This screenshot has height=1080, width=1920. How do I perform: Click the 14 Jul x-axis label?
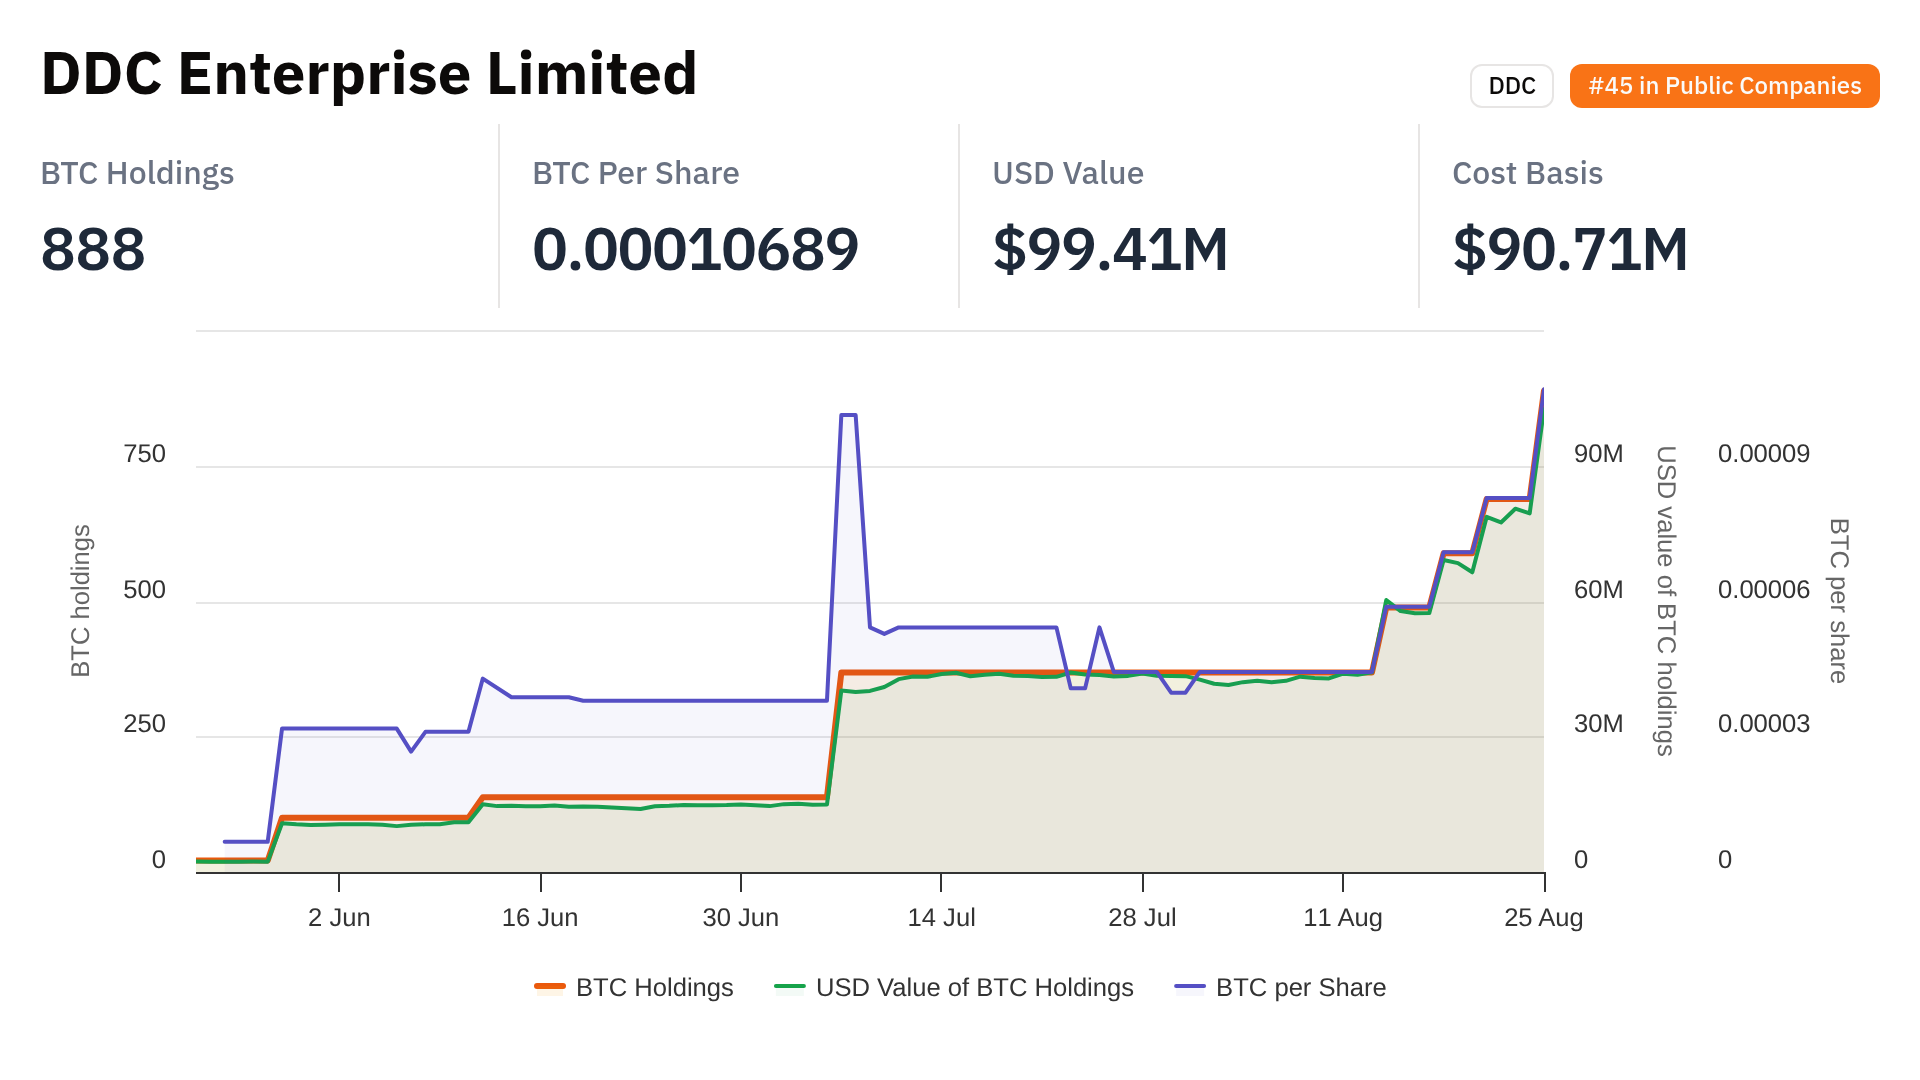click(941, 917)
